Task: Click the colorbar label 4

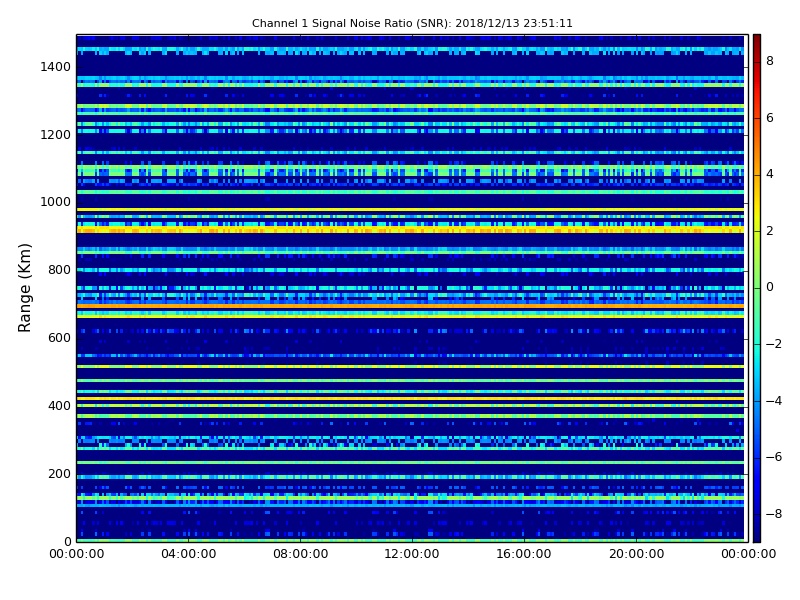Action: [x=770, y=174]
